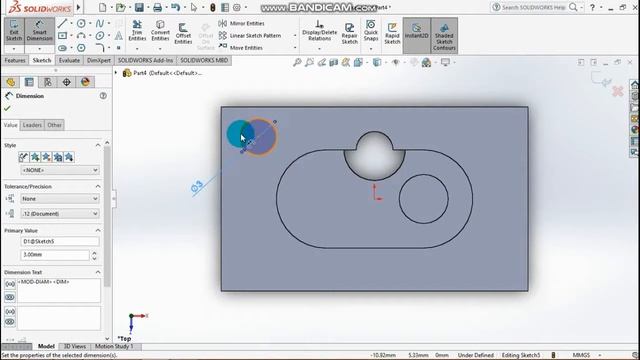Select the Line sketch tool
This screenshot has width=640, height=360.
pyautogui.click(x=62, y=24)
